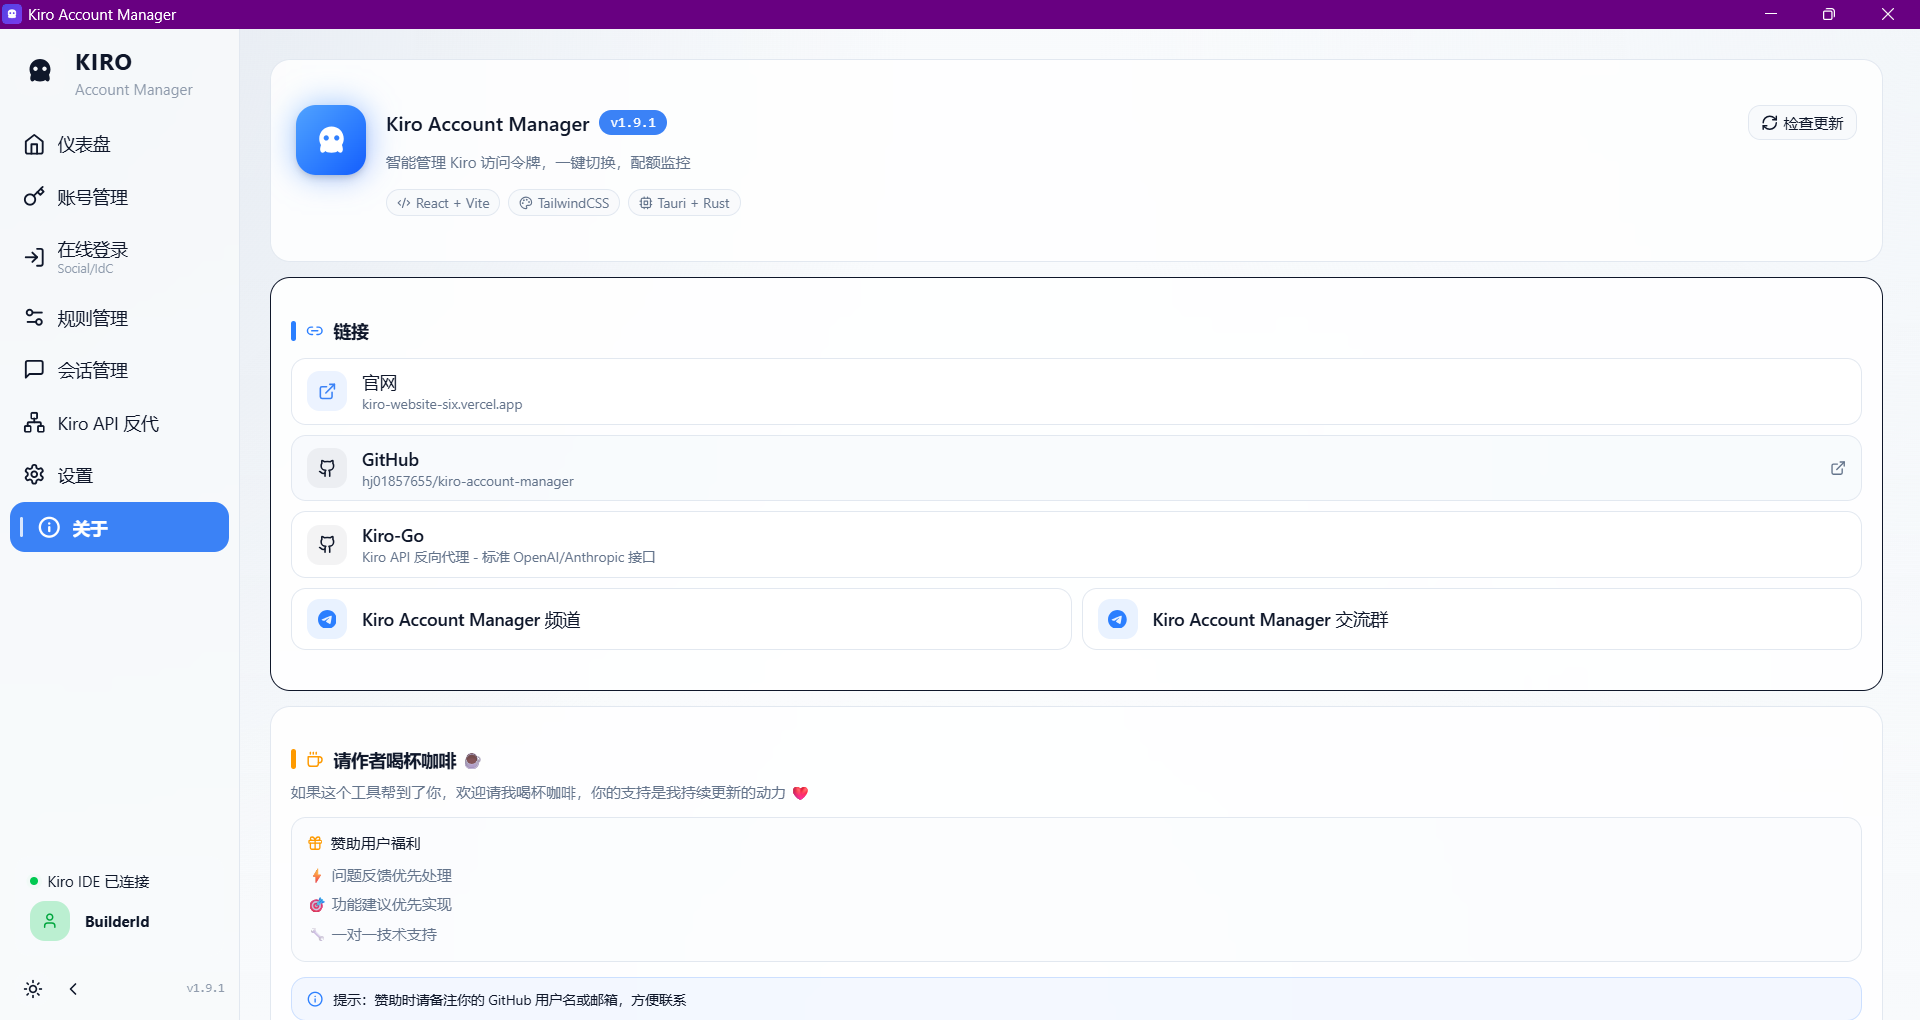
Task: Open Kiro Account Manager 频道 Telegram channel
Action: pyautogui.click(x=681, y=620)
